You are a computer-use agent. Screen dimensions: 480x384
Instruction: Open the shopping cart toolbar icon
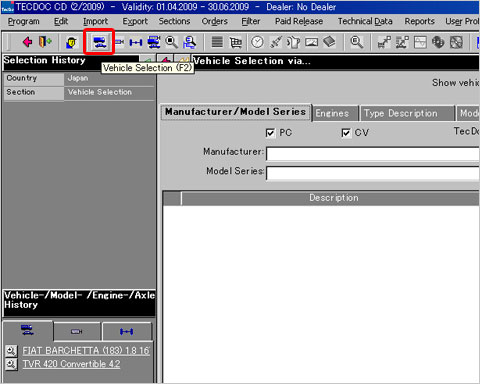point(236,42)
